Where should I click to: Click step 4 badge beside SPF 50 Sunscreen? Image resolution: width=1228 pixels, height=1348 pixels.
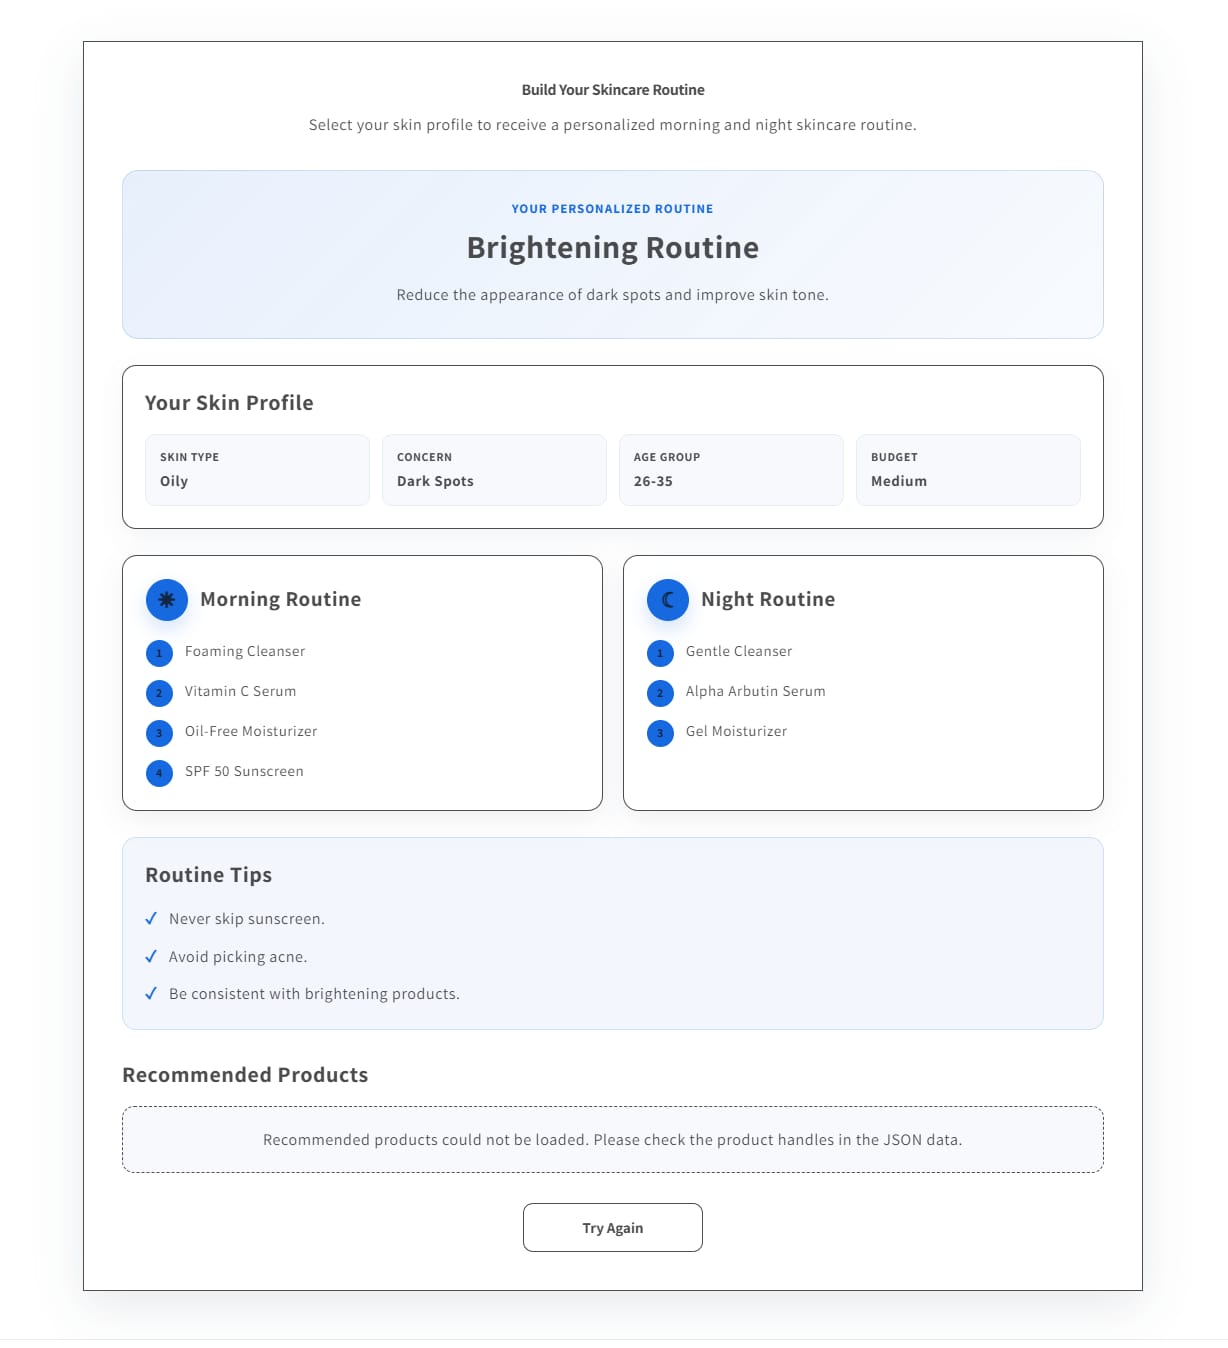pos(159,773)
